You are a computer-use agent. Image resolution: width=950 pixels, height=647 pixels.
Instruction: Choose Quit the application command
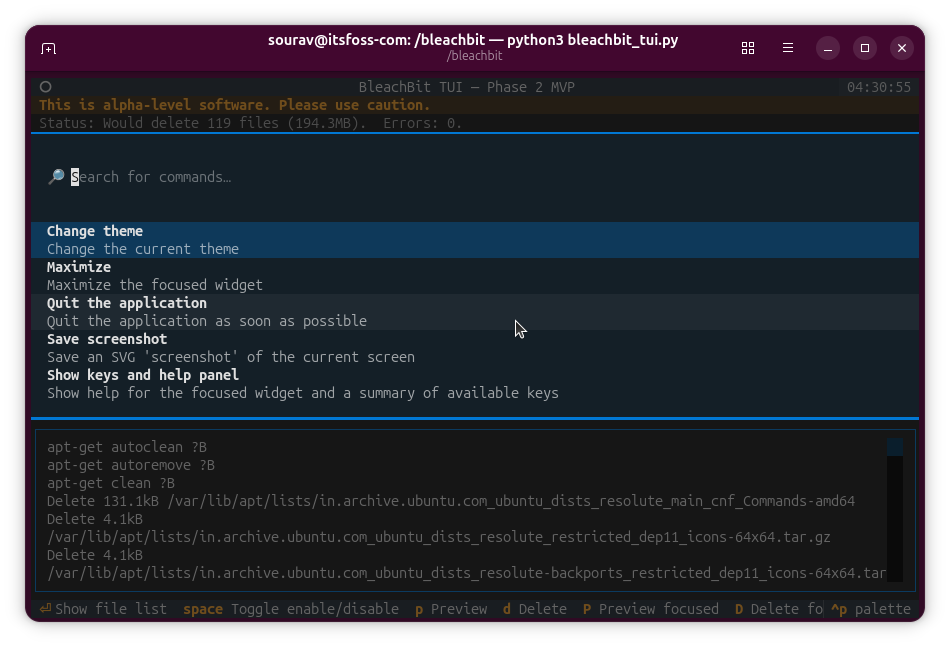pos(475,312)
